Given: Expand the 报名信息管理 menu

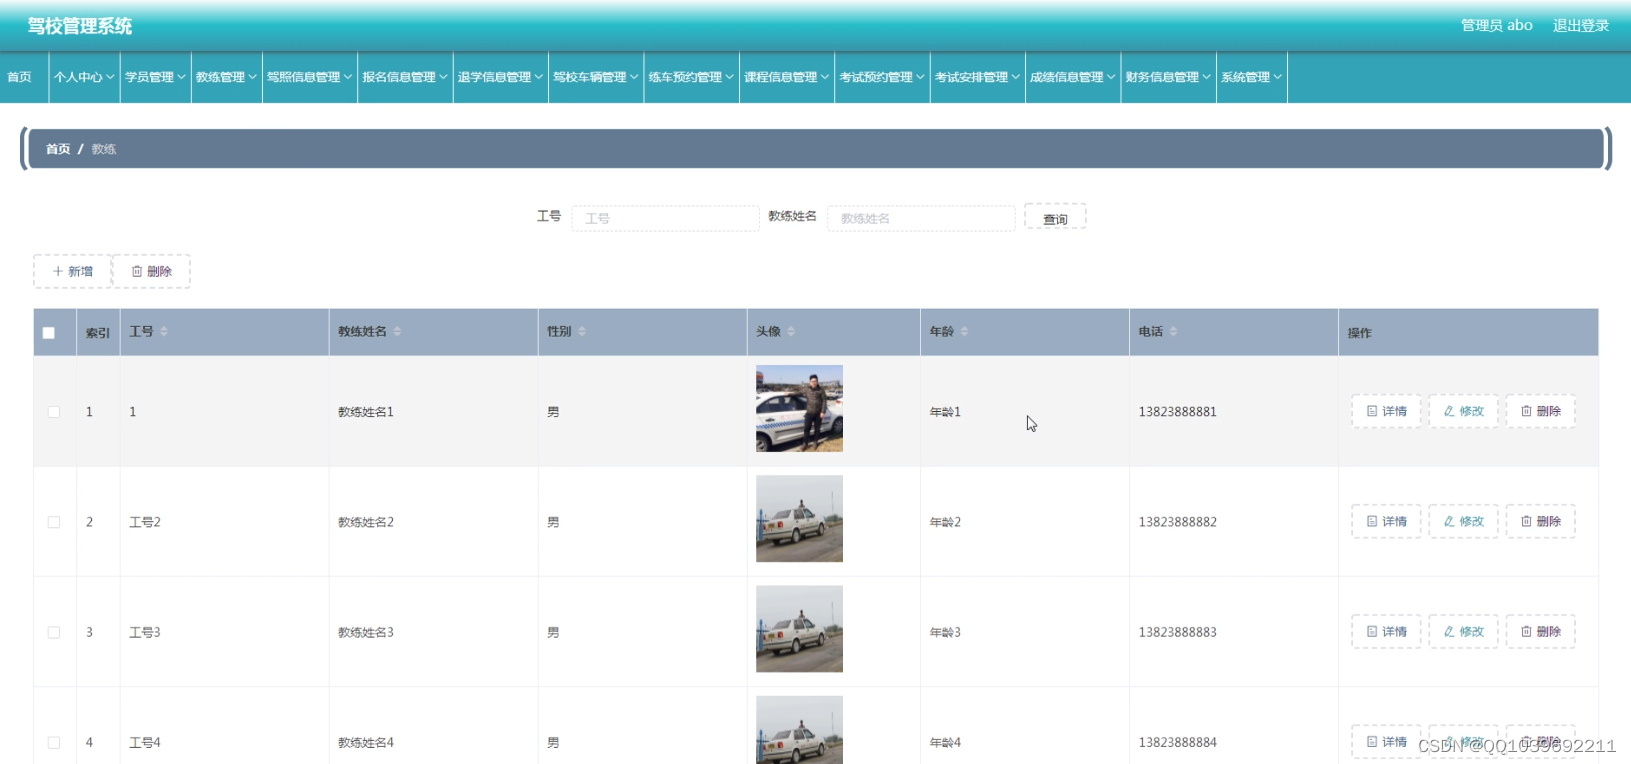Looking at the screenshot, I should [x=405, y=77].
